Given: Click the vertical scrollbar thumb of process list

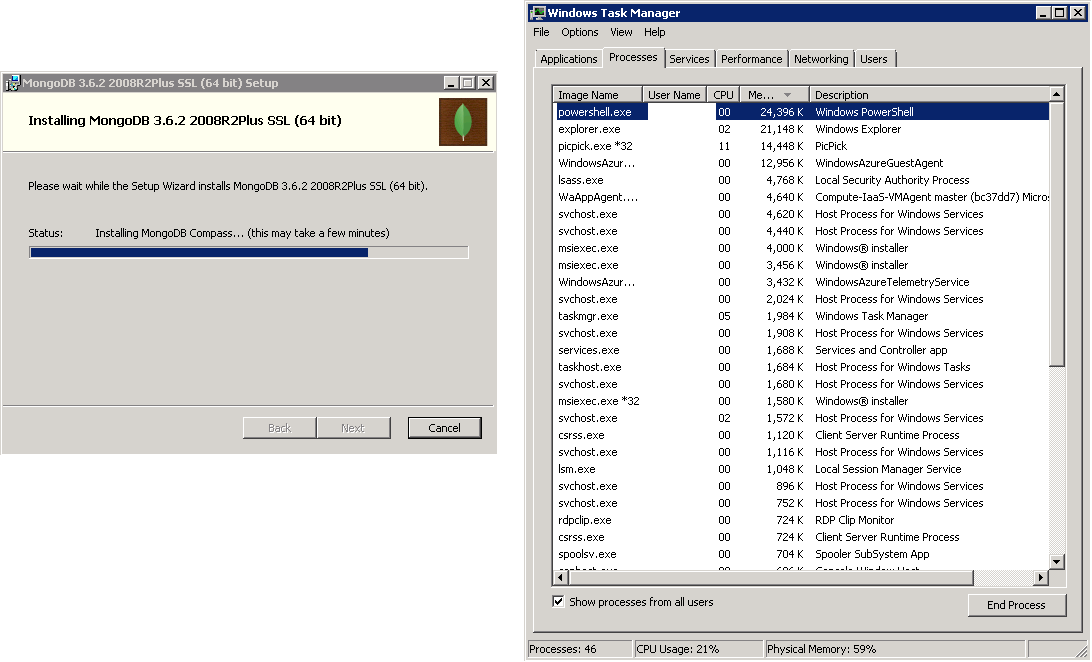Looking at the screenshot, I should pyautogui.click(x=1056, y=234).
